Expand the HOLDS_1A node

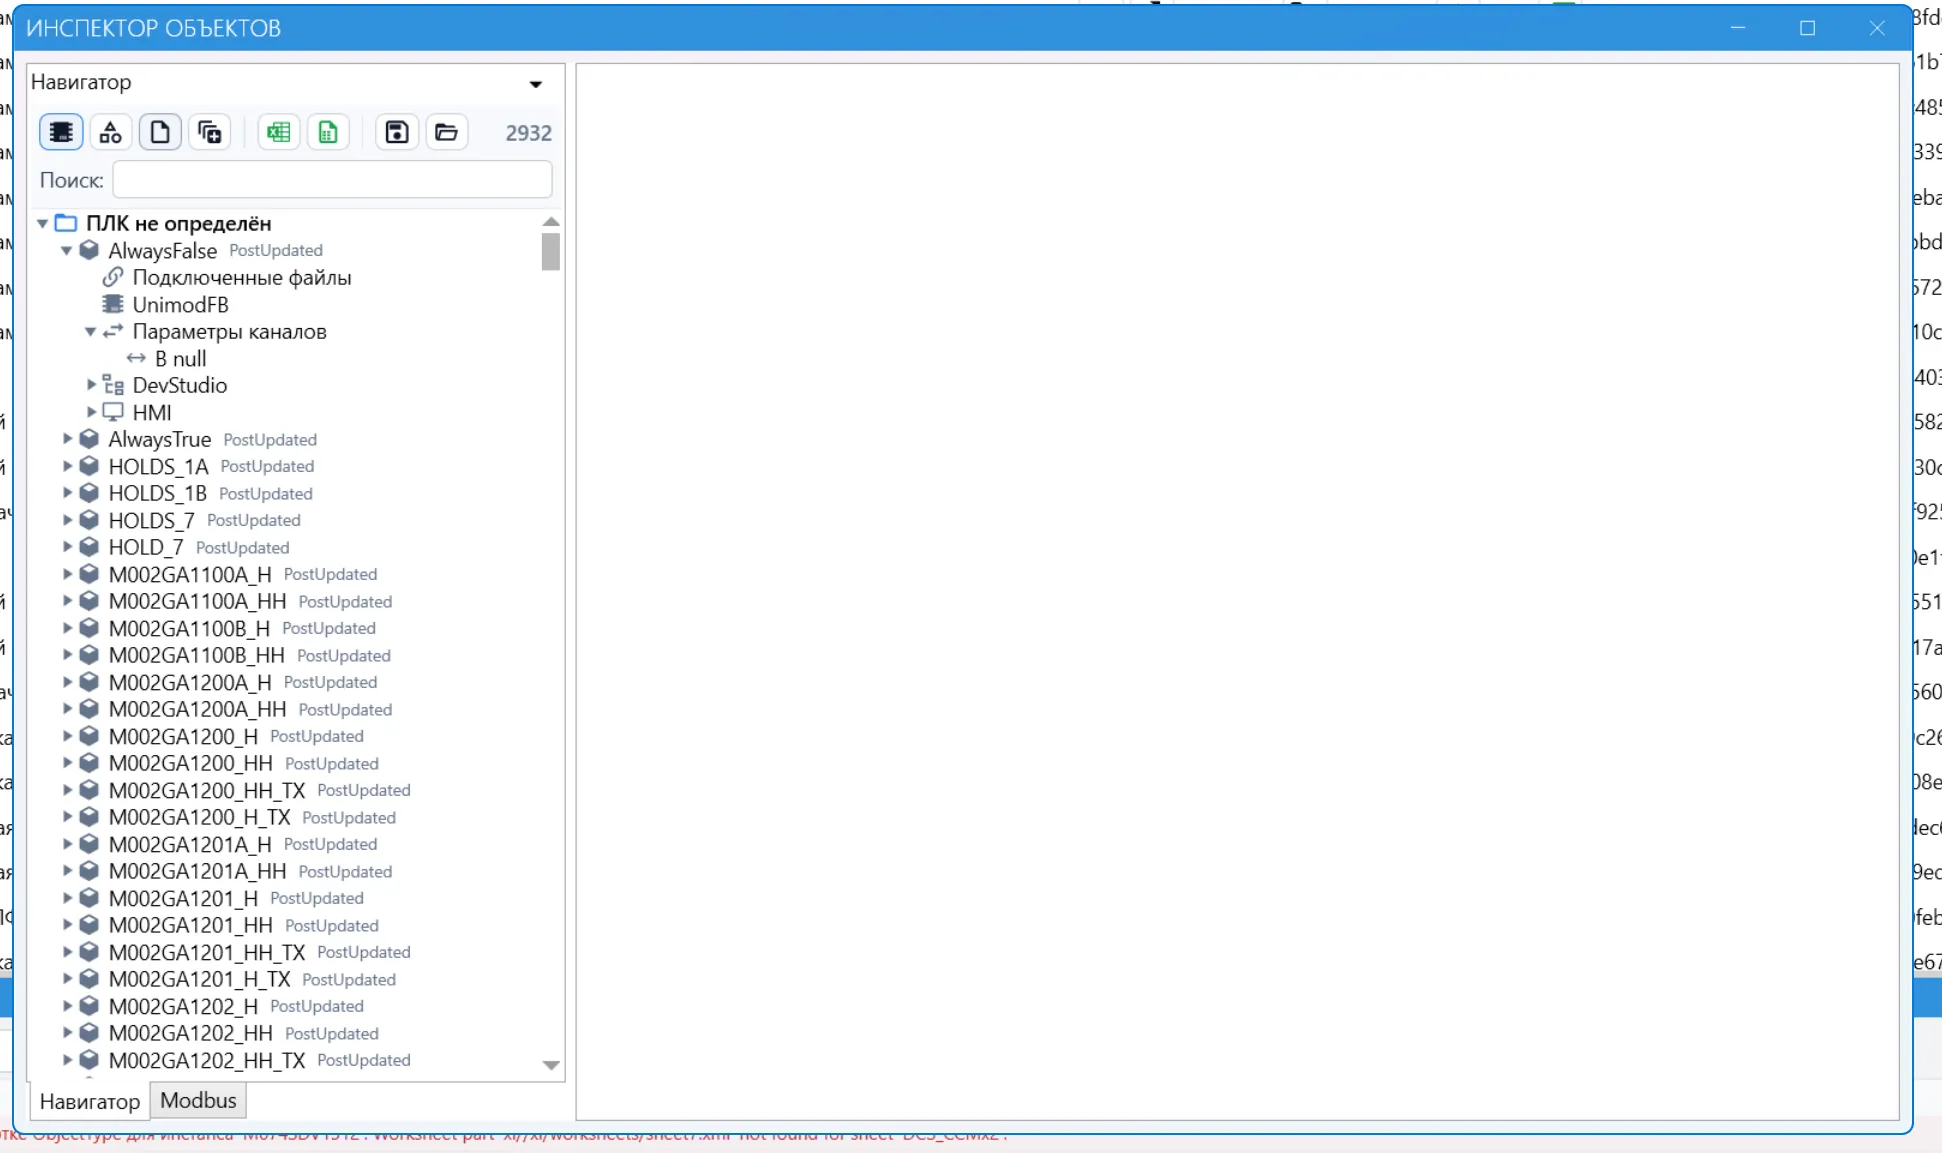[x=67, y=466]
